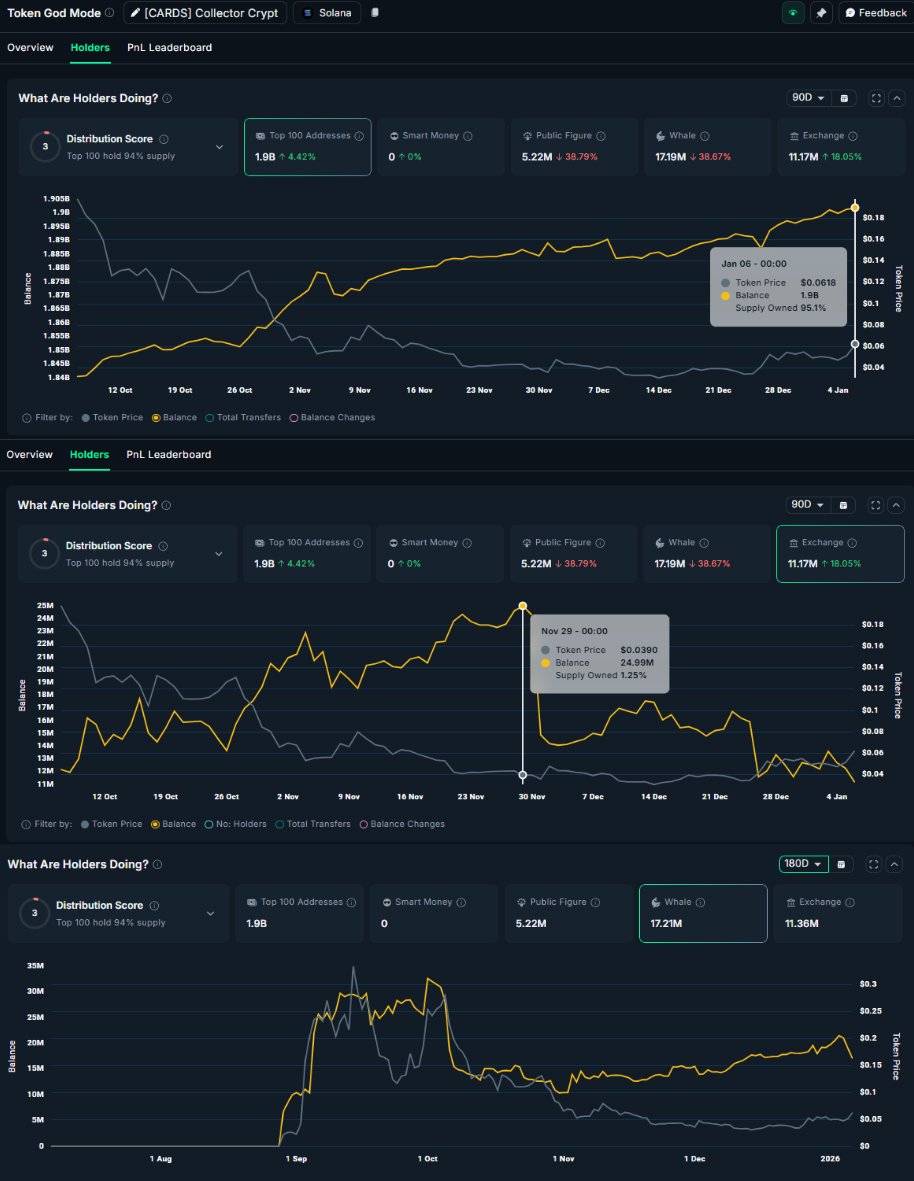
Task: Select the Holders tab in the second tab row
Action: click(90, 454)
